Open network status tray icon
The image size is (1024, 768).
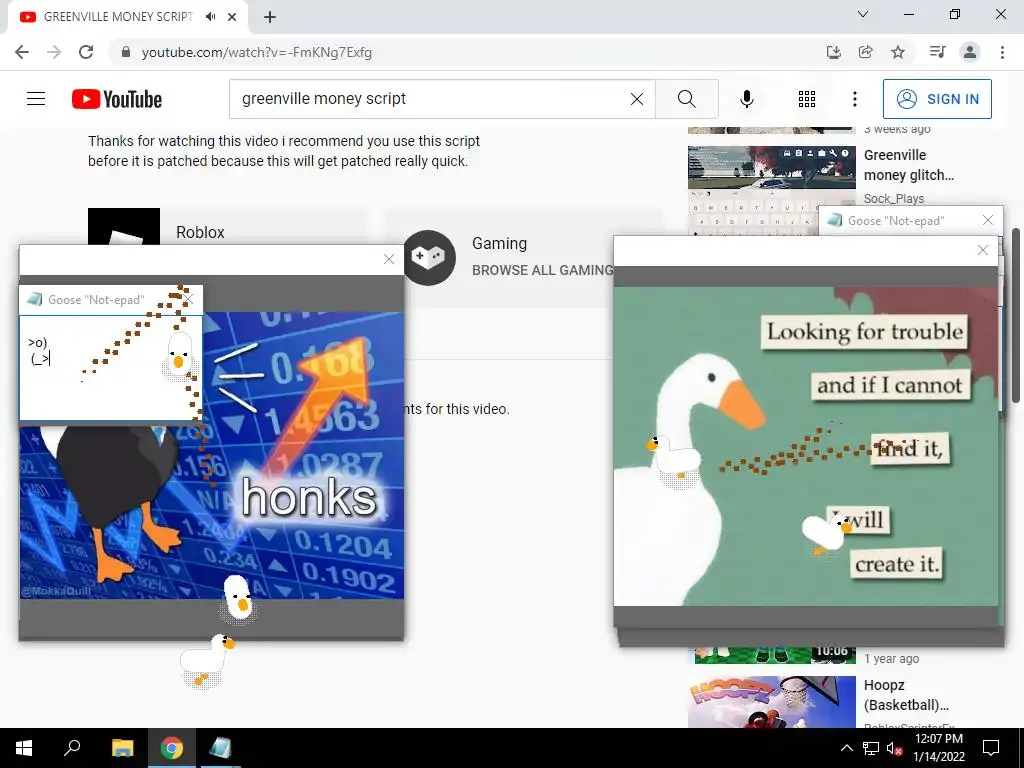click(871, 748)
